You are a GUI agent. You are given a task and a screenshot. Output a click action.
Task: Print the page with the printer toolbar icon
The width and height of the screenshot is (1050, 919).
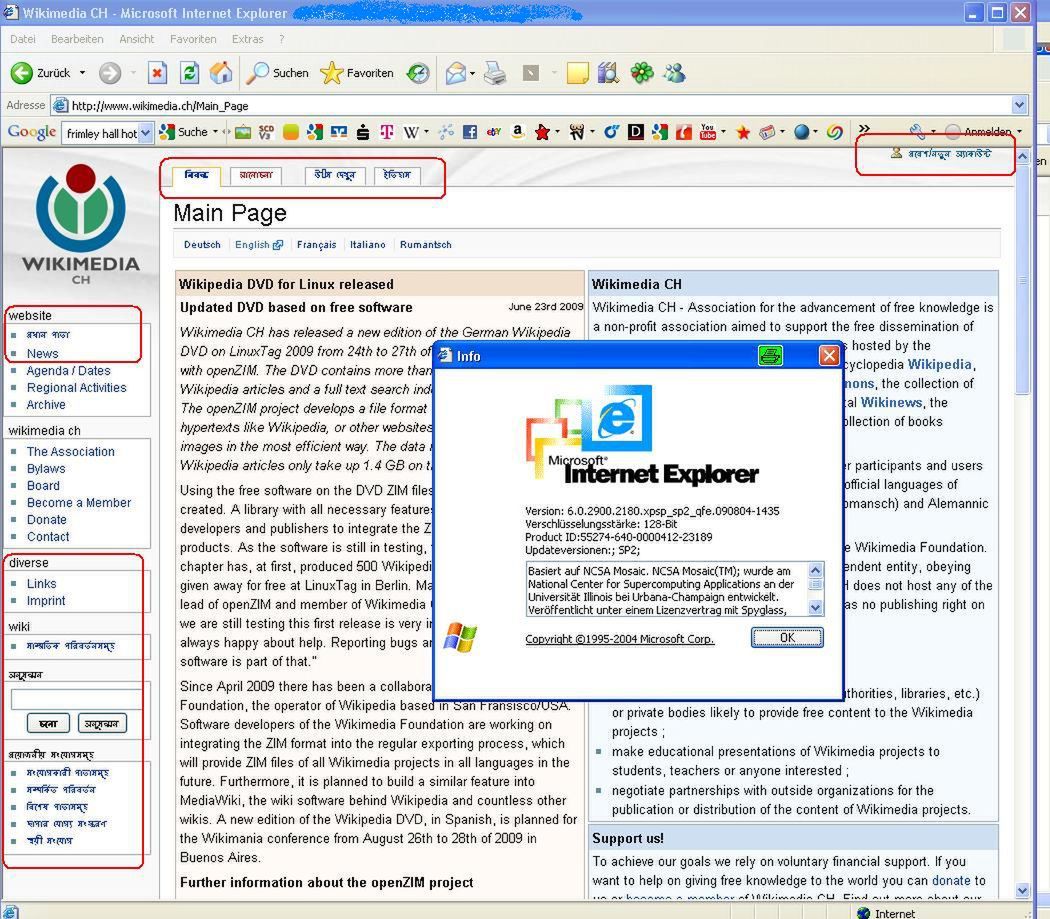495,73
